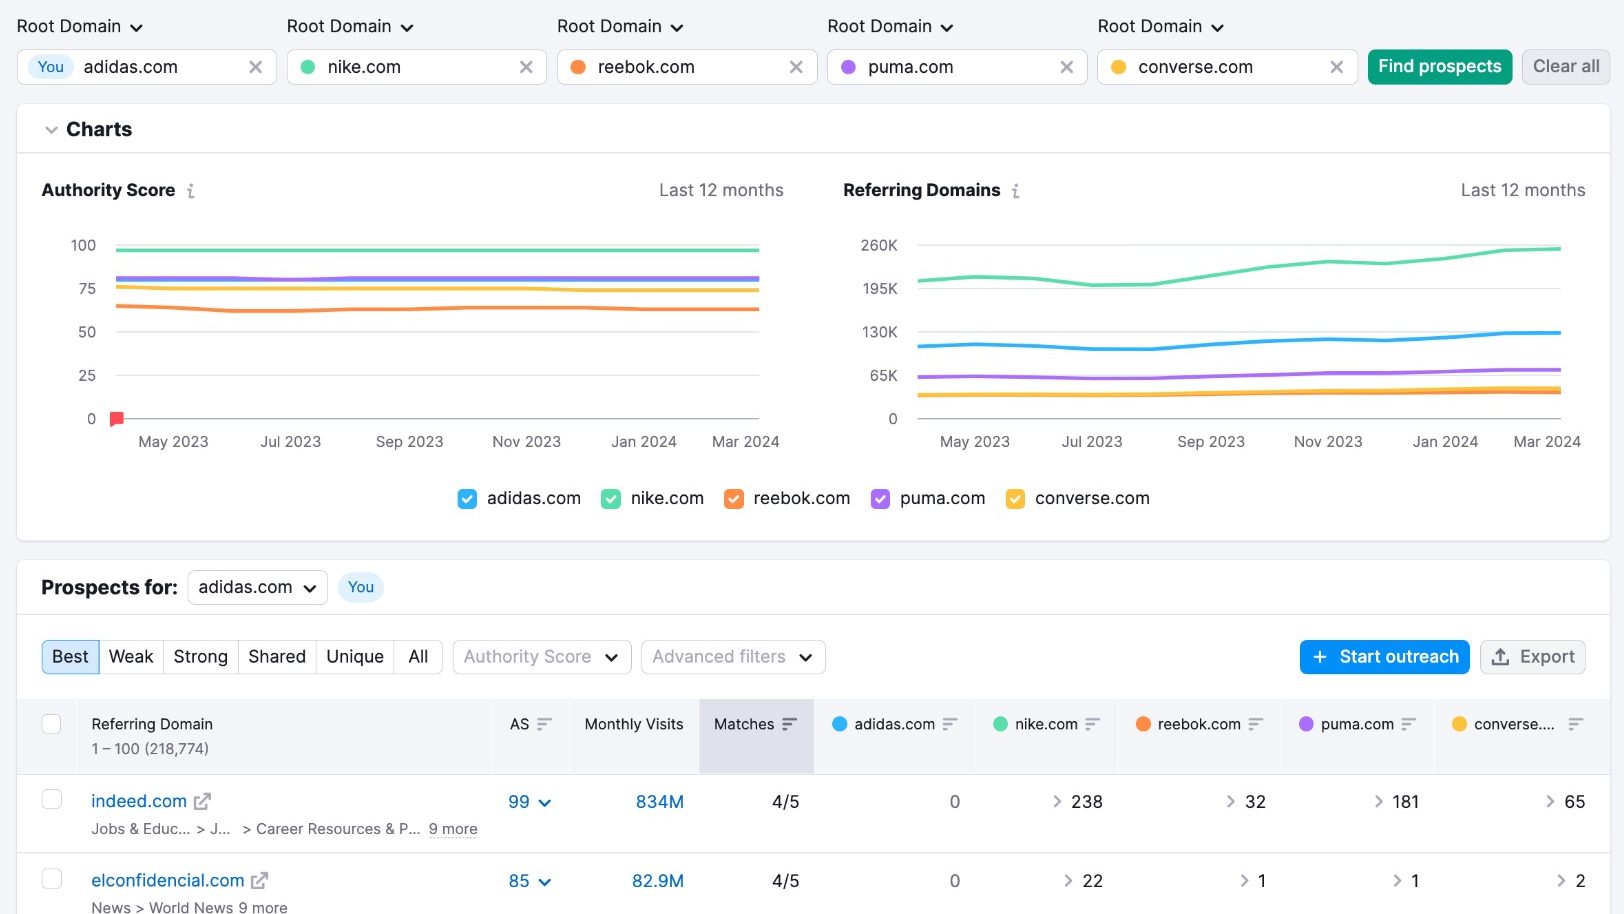Toggle puma.com chart legend checkbox
Image resolution: width=1624 pixels, height=914 pixels.
(880, 498)
